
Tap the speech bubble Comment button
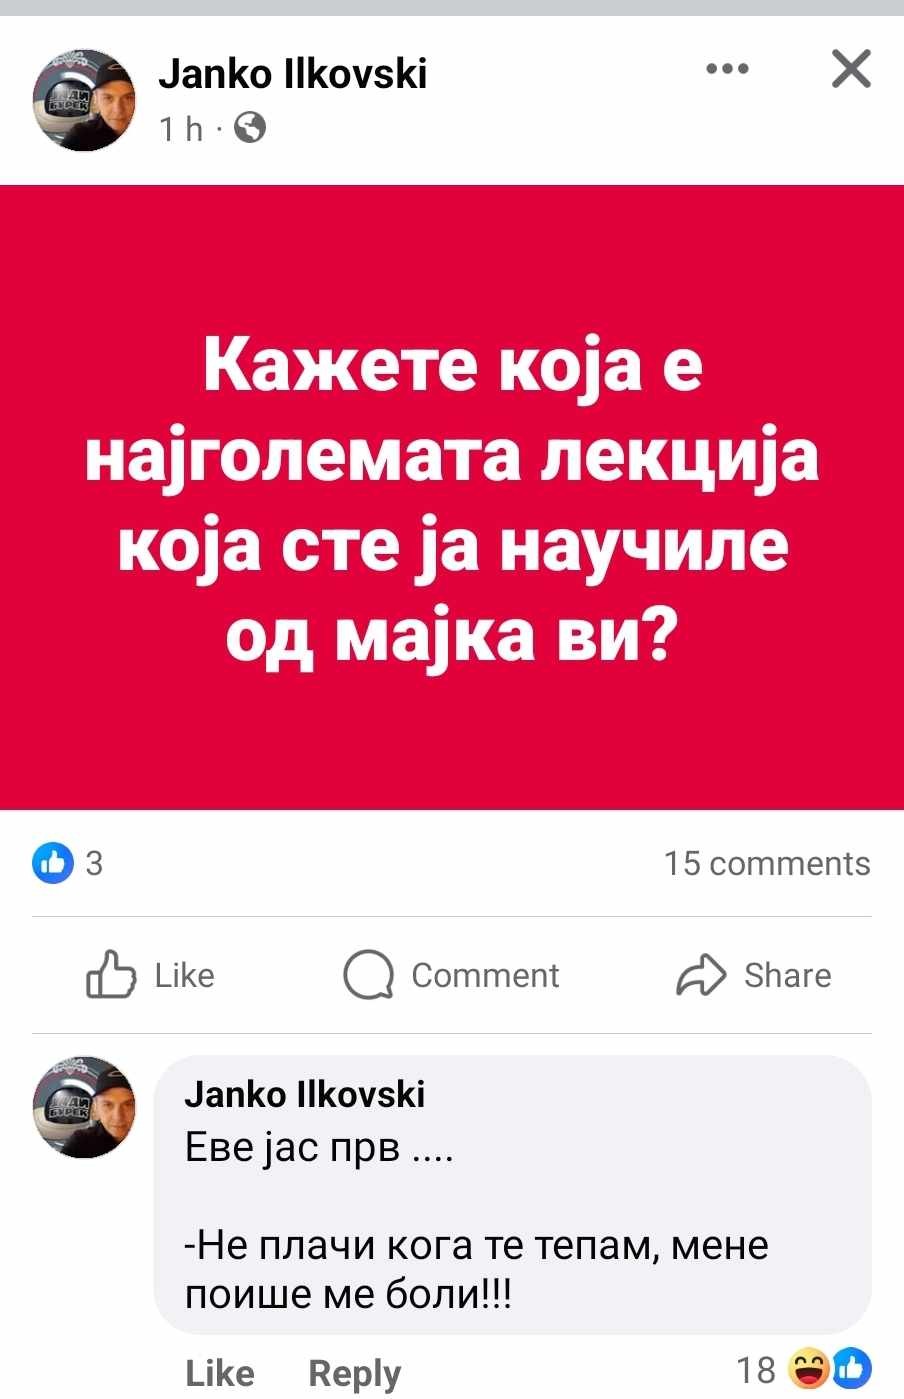pyautogui.click(x=451, y=975)
